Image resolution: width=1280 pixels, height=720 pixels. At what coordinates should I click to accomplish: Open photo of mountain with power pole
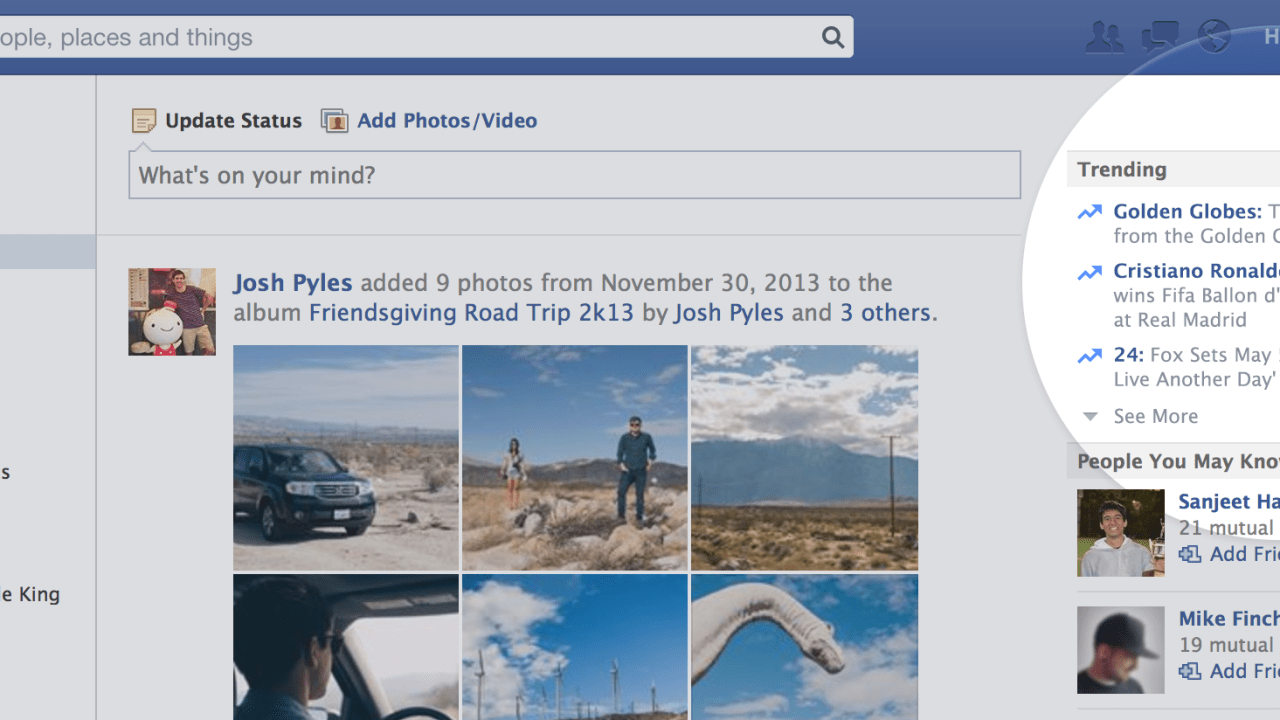coord(804,458)
